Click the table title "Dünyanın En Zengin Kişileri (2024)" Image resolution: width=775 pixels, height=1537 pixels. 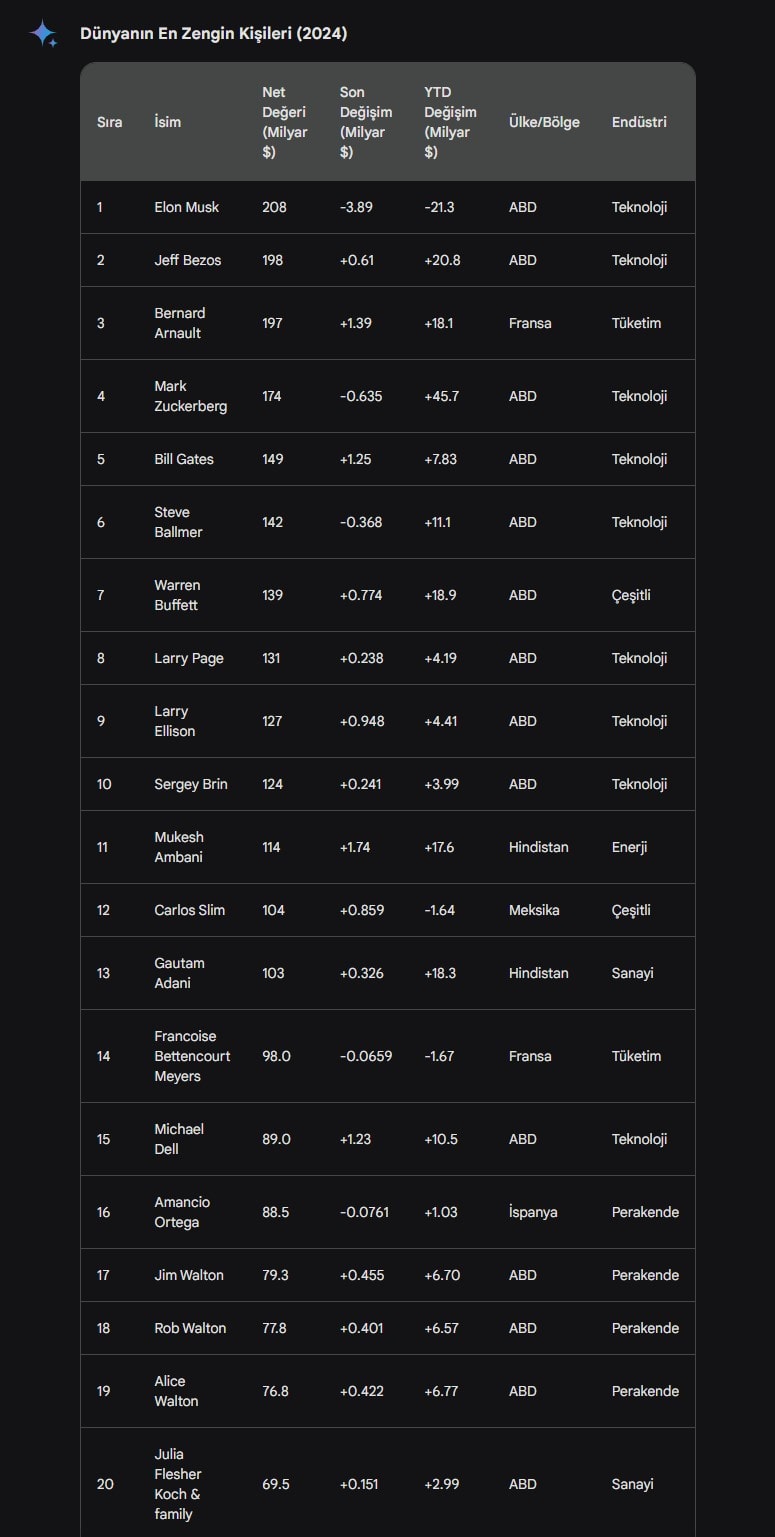click(213, 34)
